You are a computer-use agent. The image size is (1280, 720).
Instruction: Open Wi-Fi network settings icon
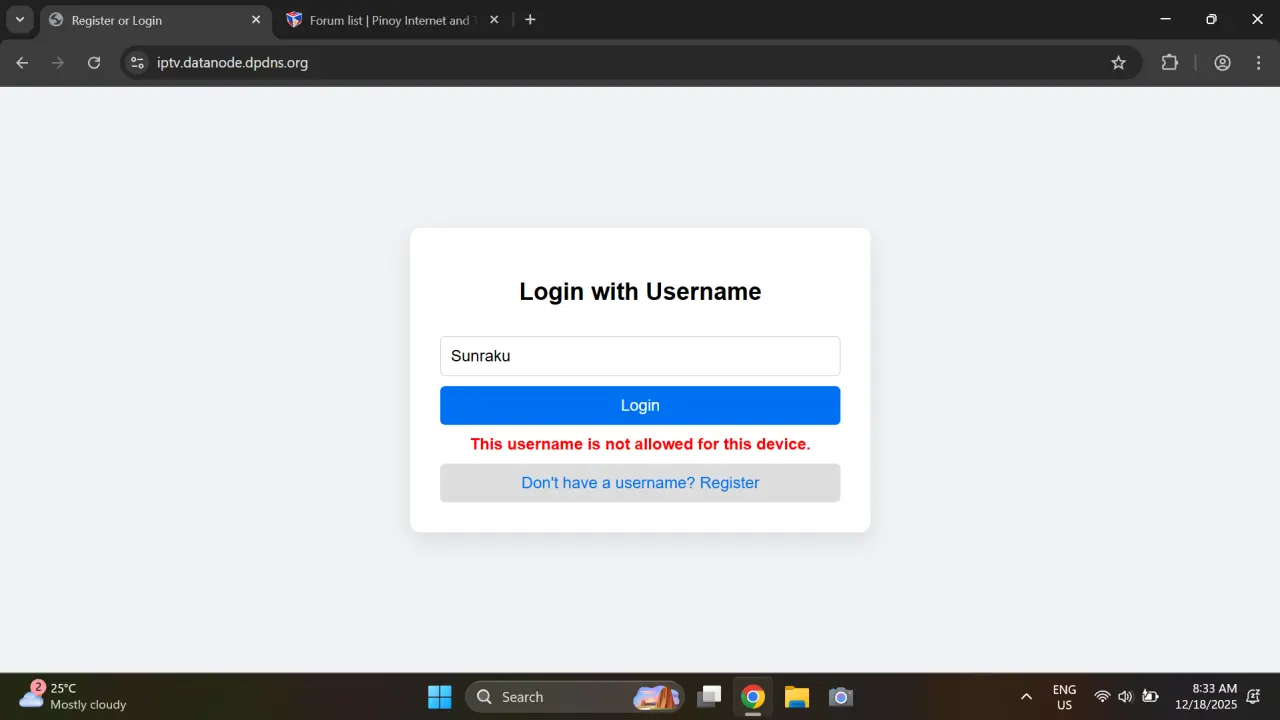click(1102, 697)
